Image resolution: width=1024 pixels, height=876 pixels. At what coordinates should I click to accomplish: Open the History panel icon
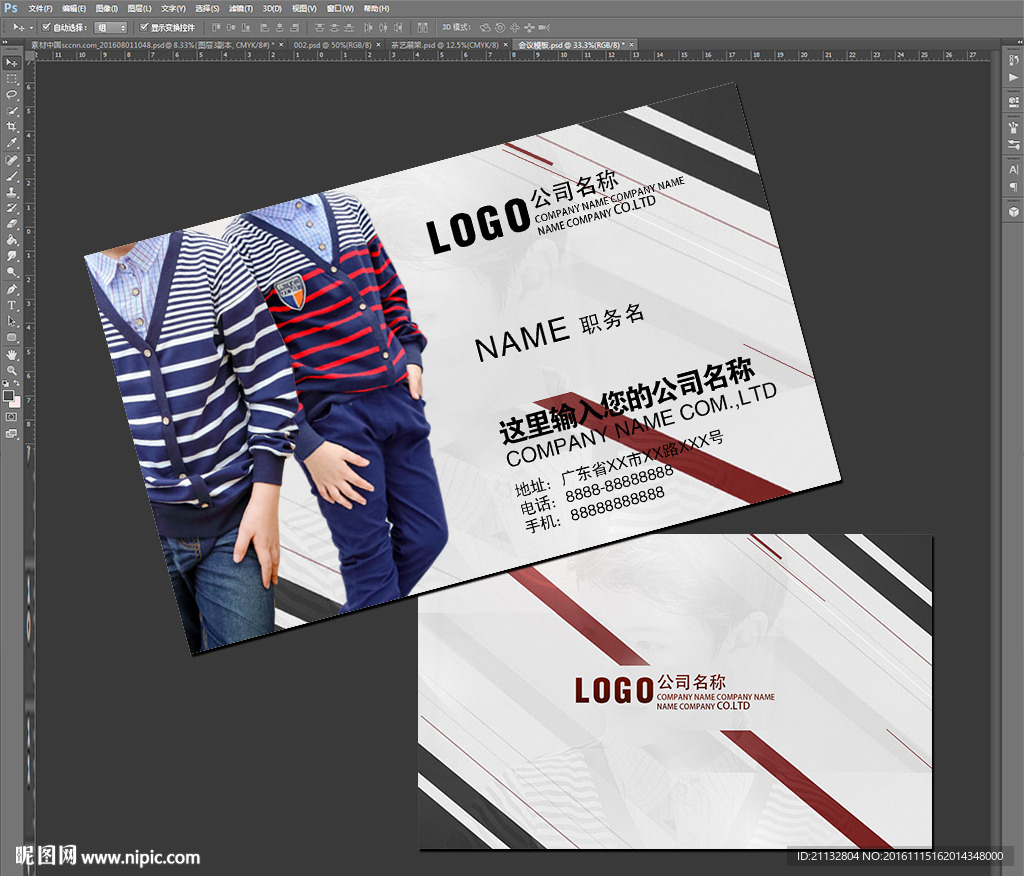point(1013,62)
